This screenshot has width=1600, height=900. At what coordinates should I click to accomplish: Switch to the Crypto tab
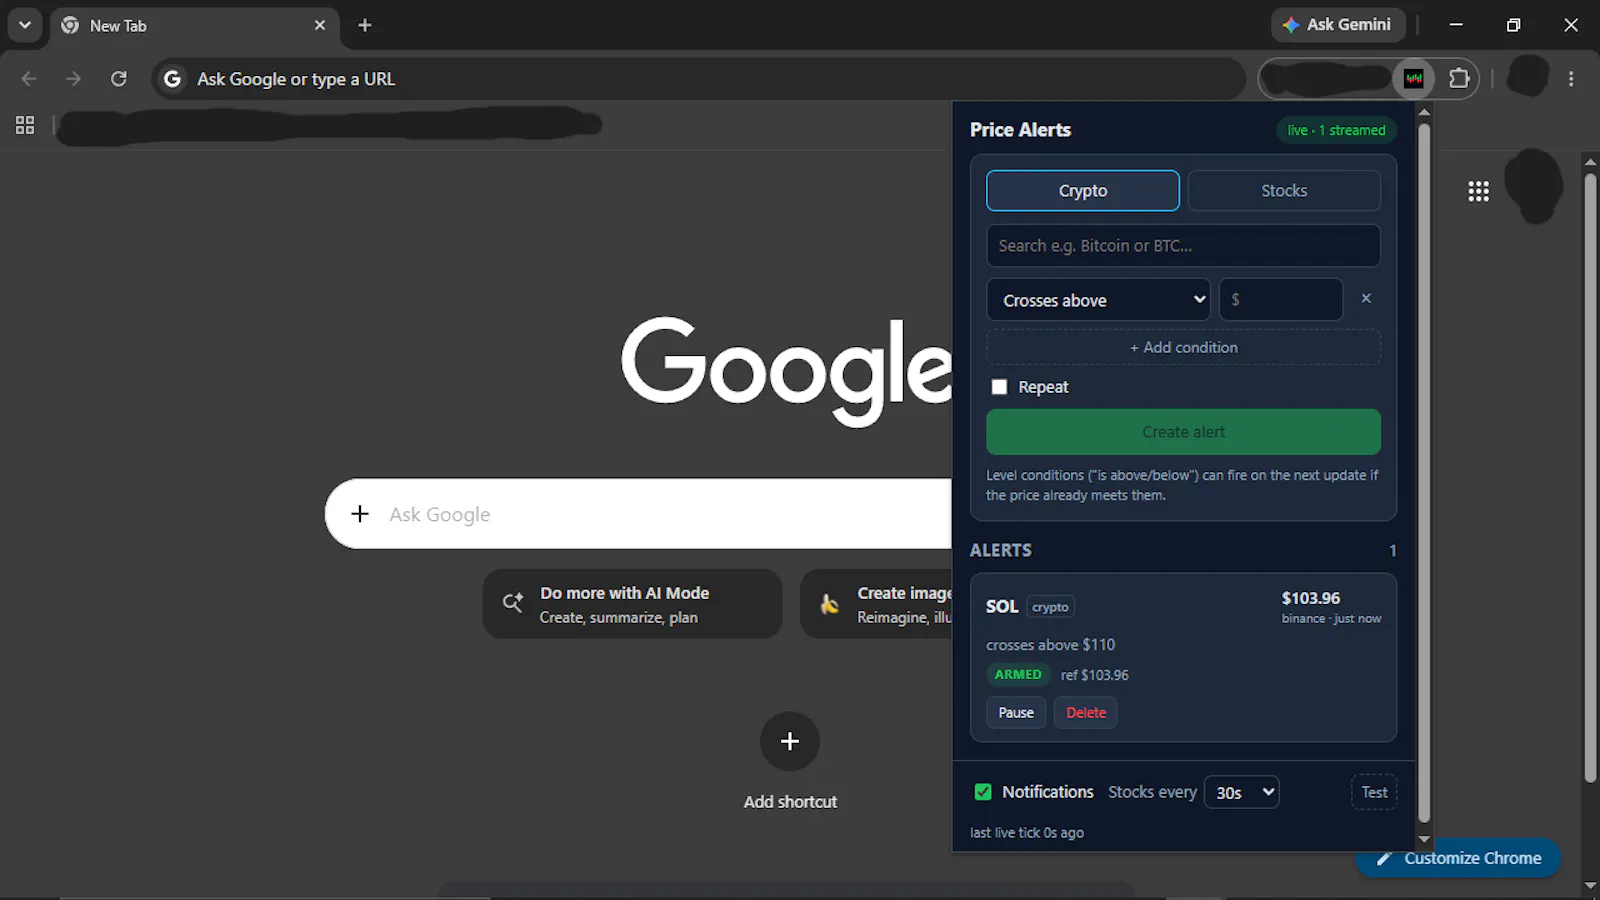click(1083, 190)
